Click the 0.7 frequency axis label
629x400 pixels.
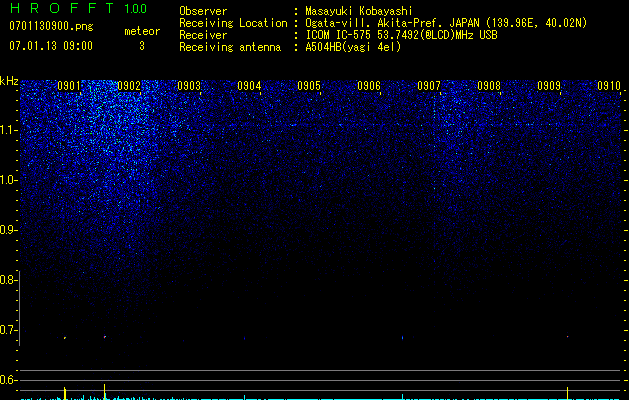click(8, 330)
